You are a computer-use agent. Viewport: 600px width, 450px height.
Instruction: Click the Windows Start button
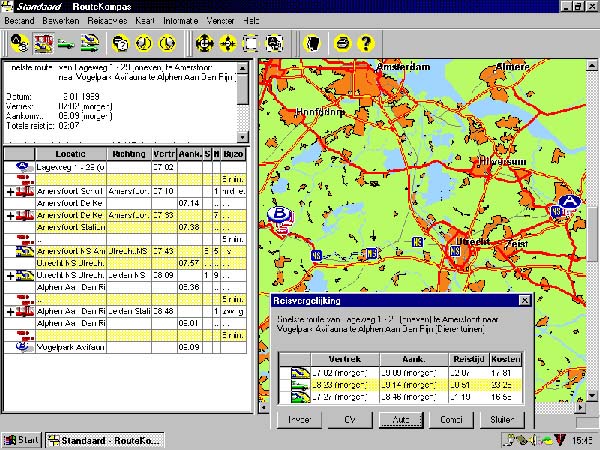[21, 441]
